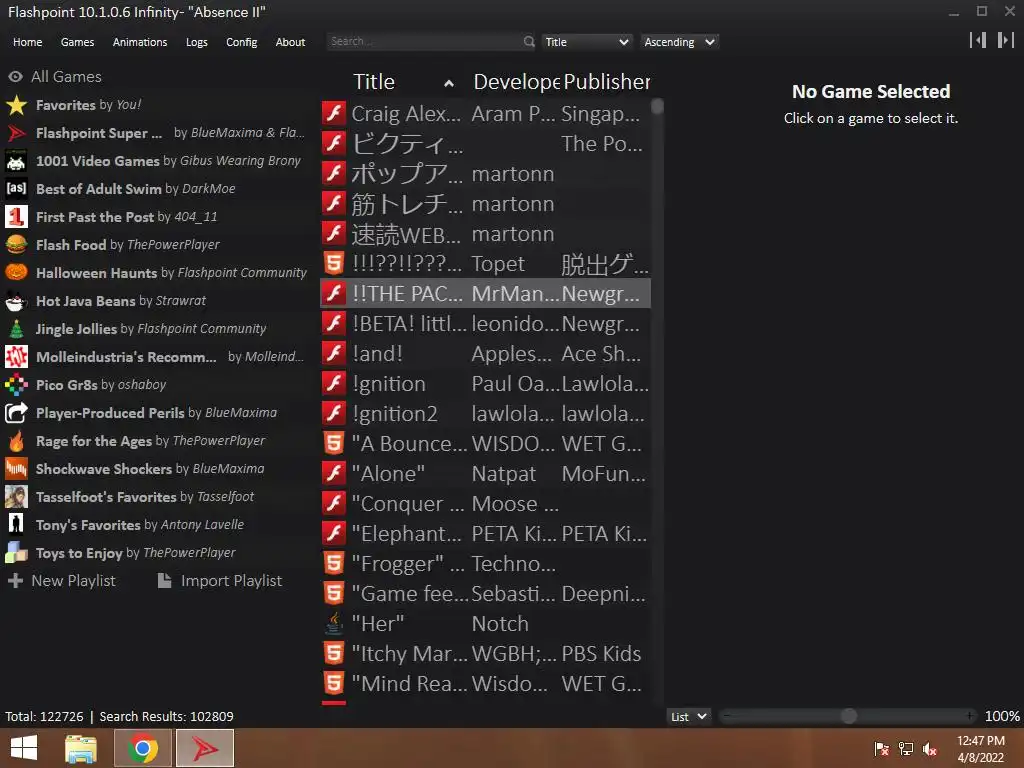Screen dimensions: 1024x768
Task: Open the About page
Action: pos(290,42)
